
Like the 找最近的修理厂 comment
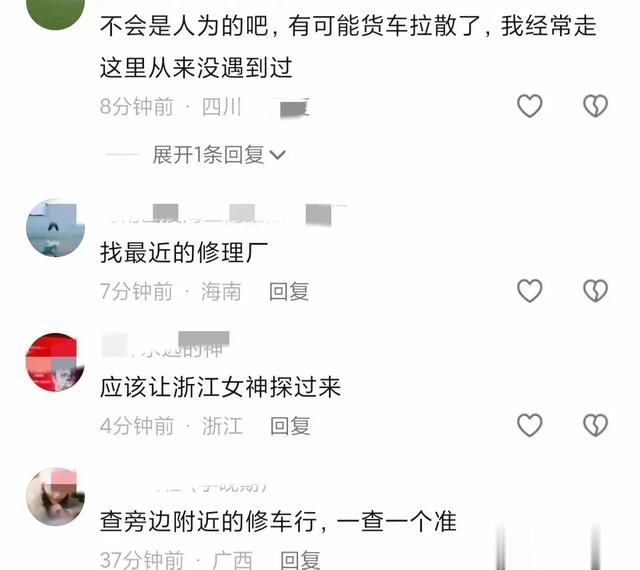(x=529, y=291)
